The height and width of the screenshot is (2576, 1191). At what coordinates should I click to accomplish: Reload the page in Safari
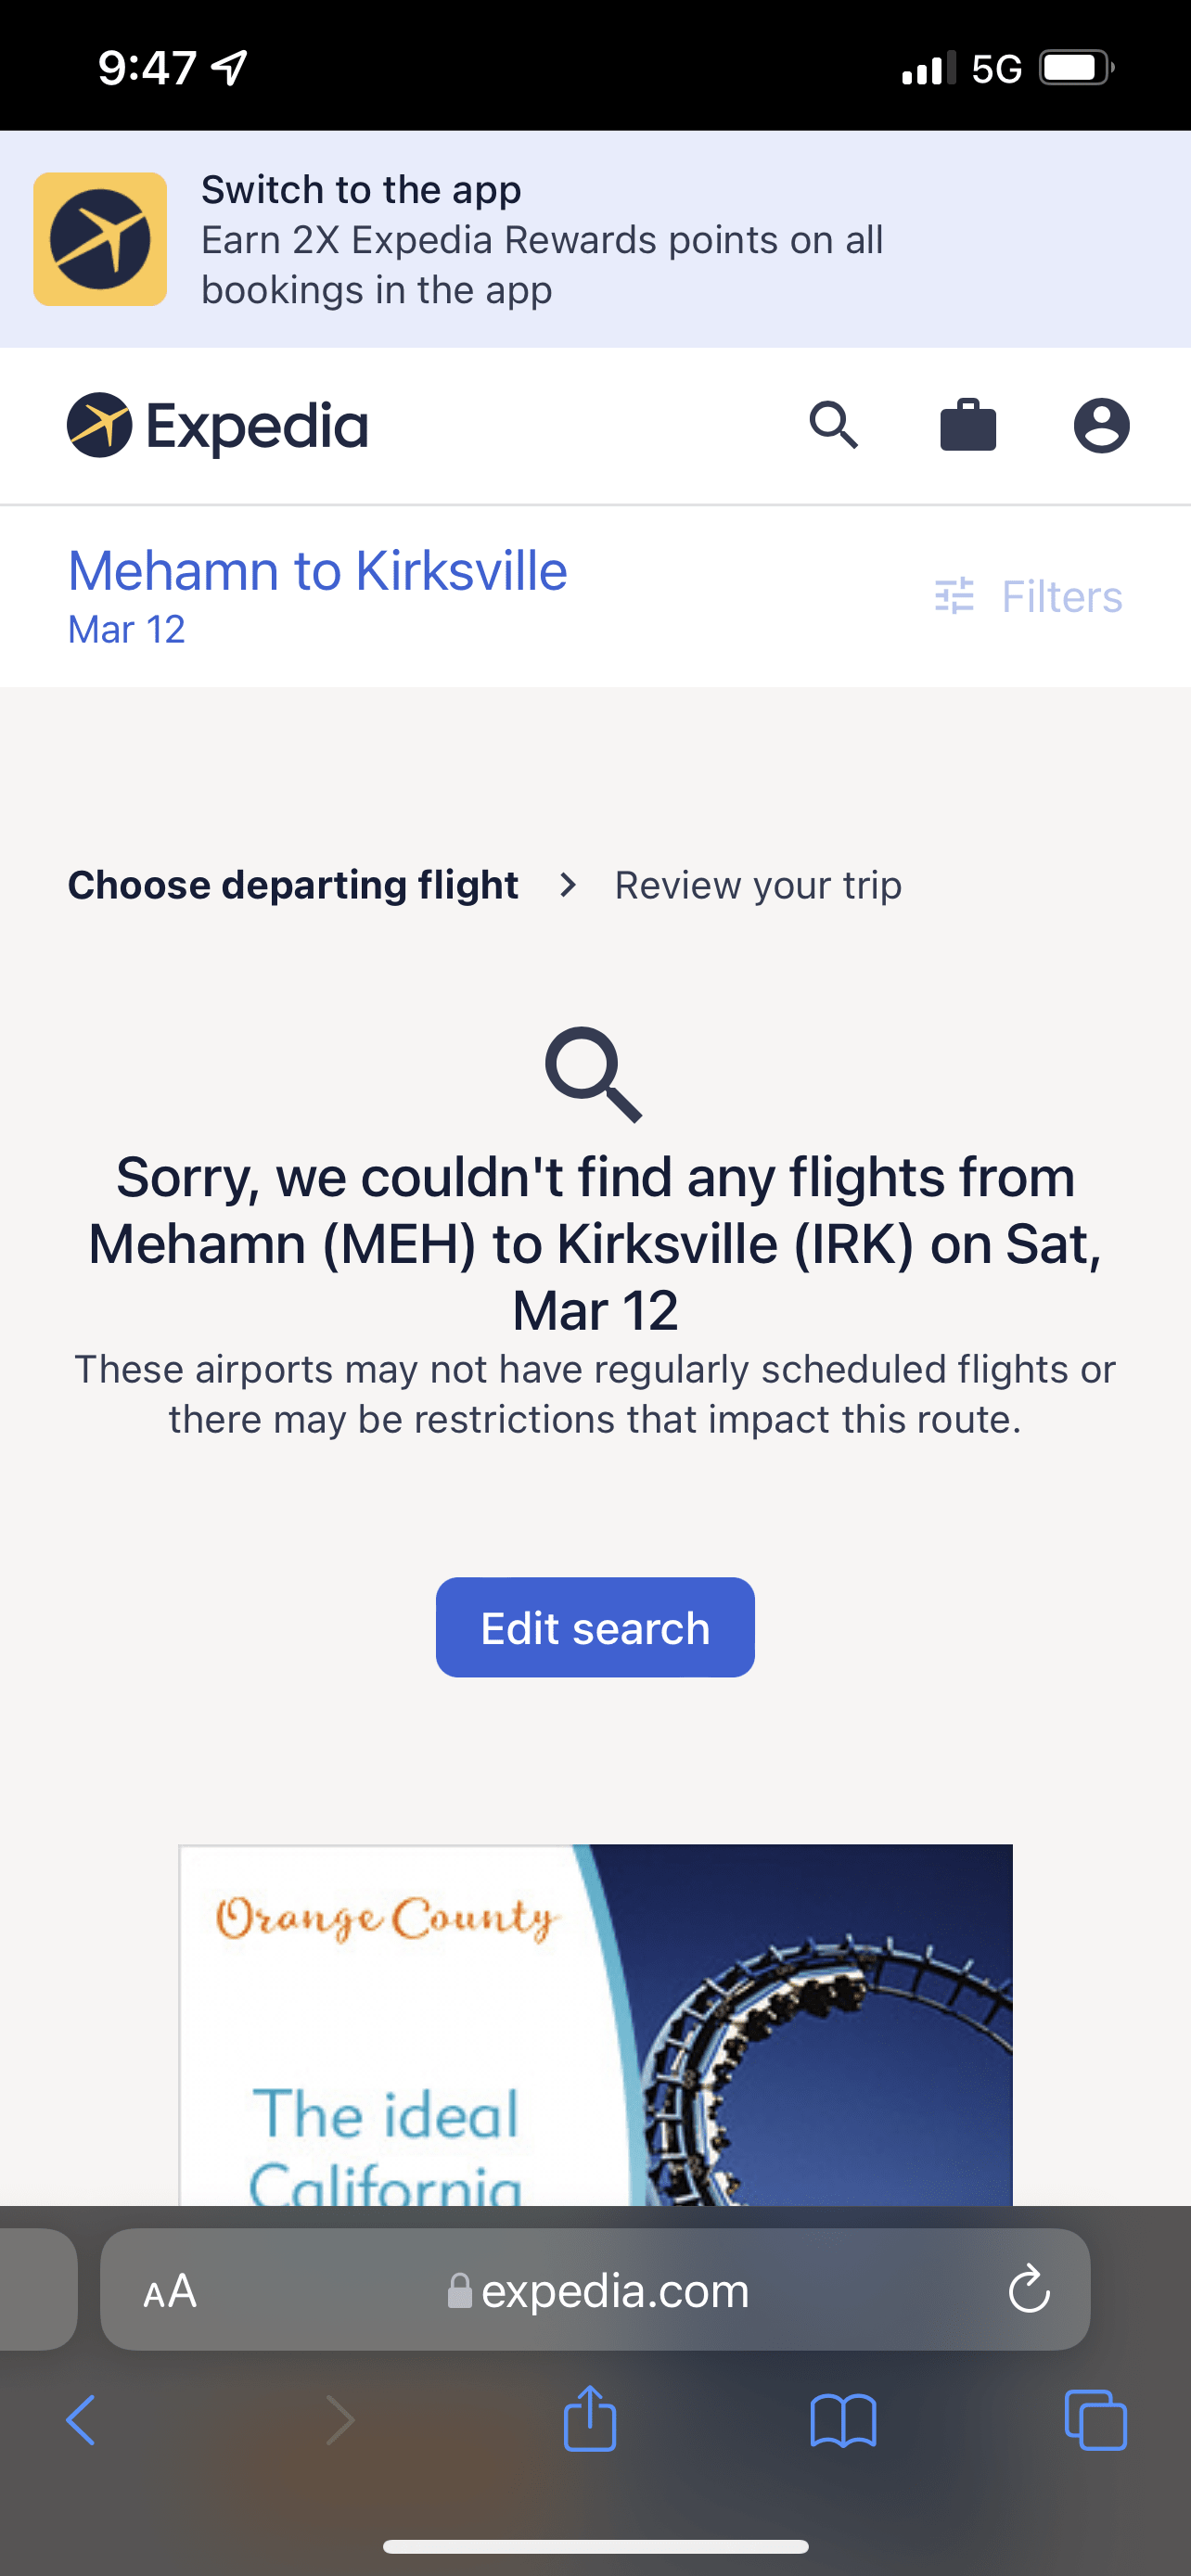[1029, 2290]
